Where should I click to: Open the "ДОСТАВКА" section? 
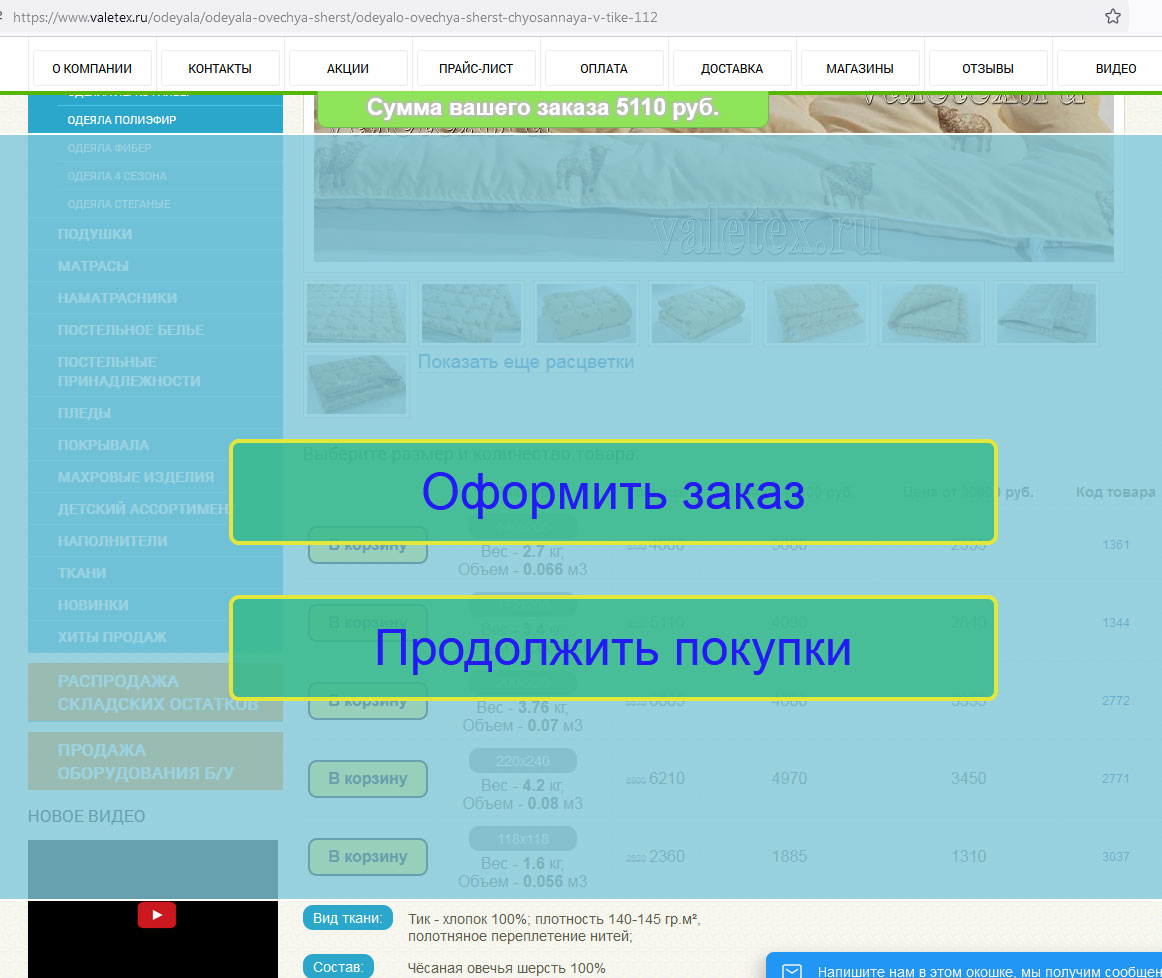pyautogui.click(x=731, y=67)
